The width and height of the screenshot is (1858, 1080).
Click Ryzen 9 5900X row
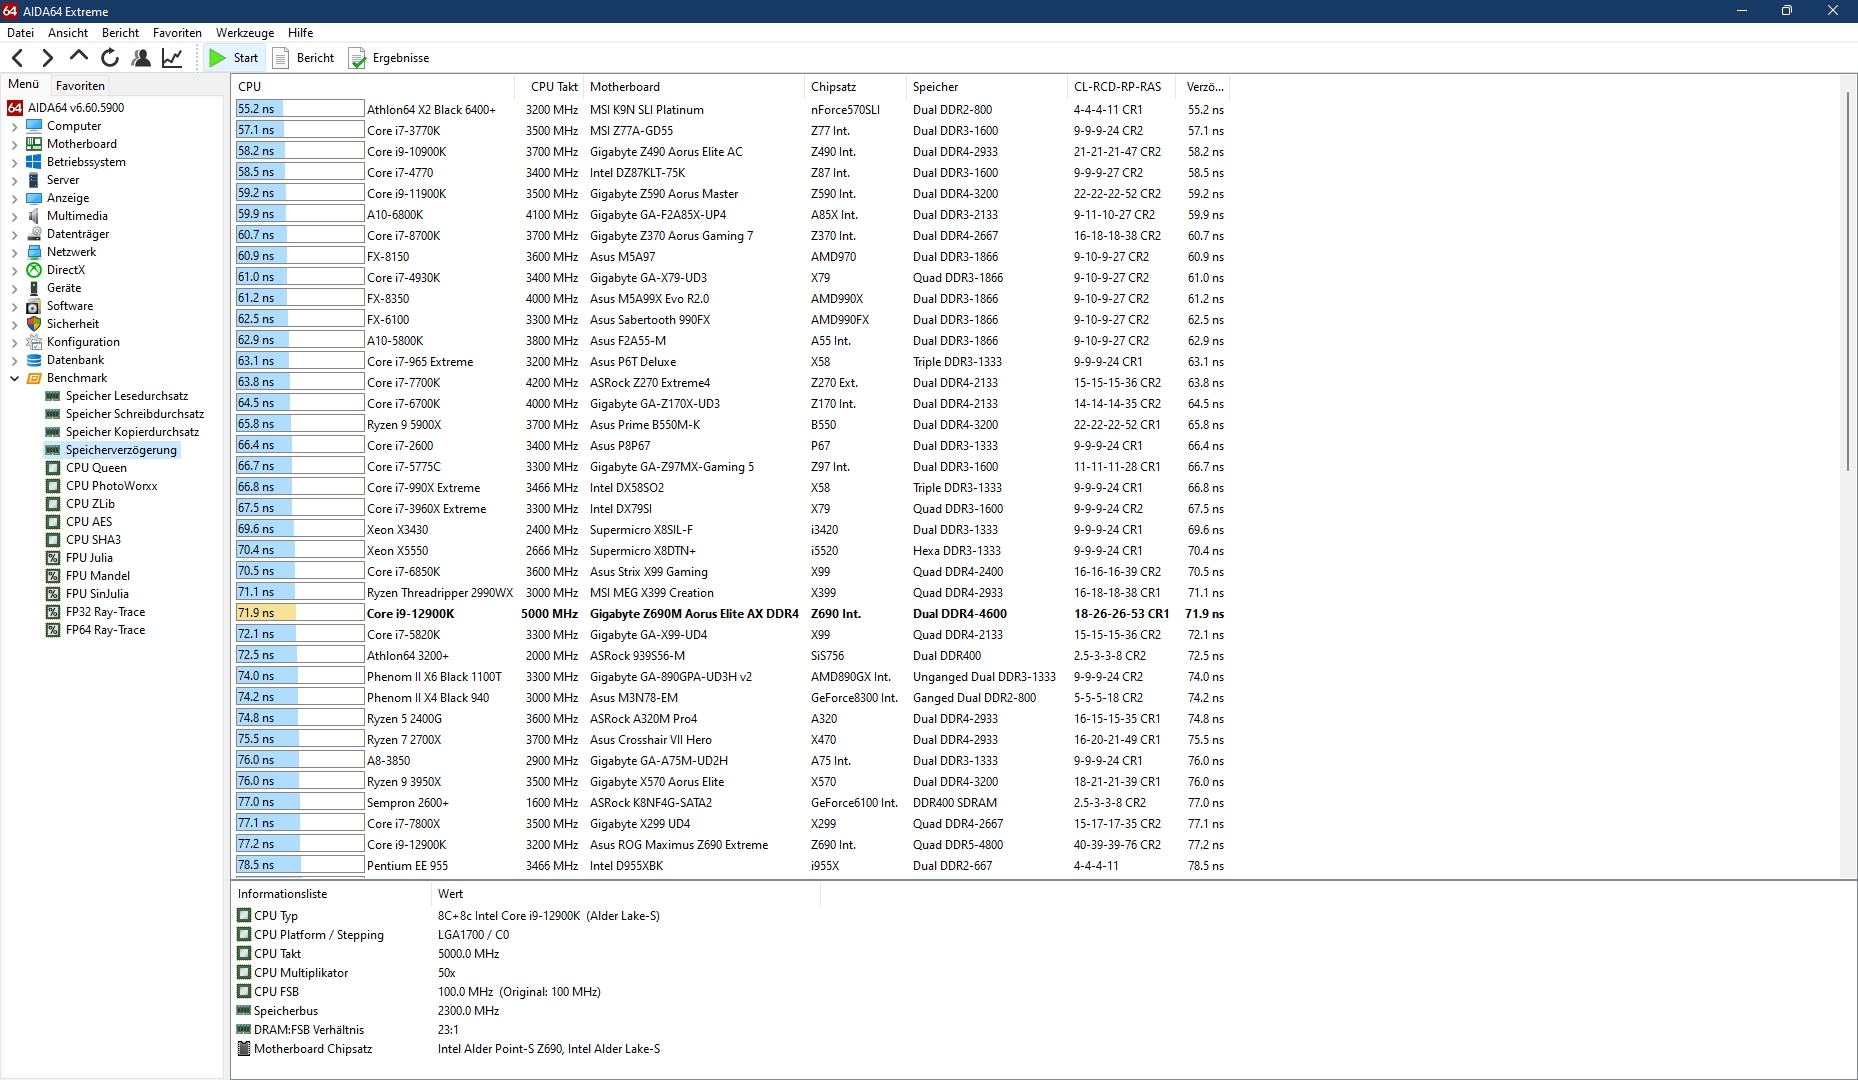[730, 424]
